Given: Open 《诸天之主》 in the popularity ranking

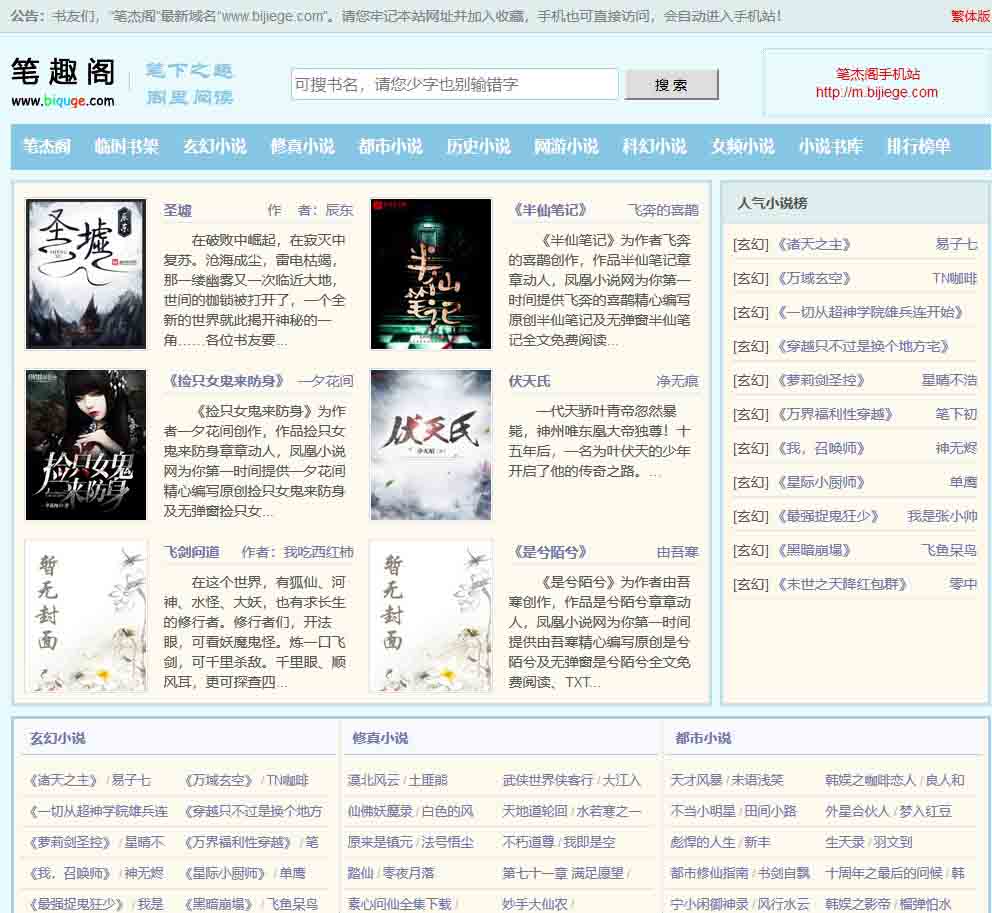Looking at the screenshot, I should pos(815,244).
